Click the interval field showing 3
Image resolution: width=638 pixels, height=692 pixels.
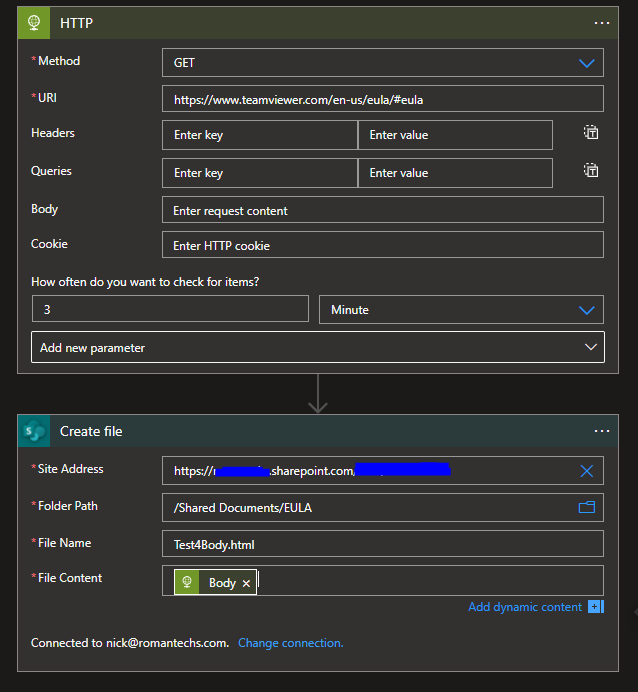tap(170, 309)
